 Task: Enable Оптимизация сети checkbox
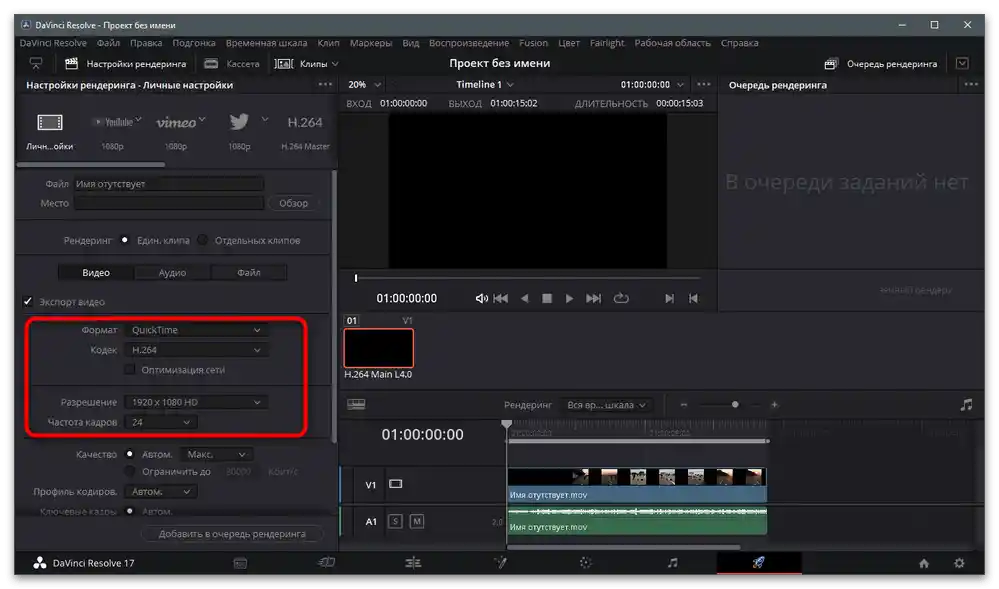(x=129, y=370)
